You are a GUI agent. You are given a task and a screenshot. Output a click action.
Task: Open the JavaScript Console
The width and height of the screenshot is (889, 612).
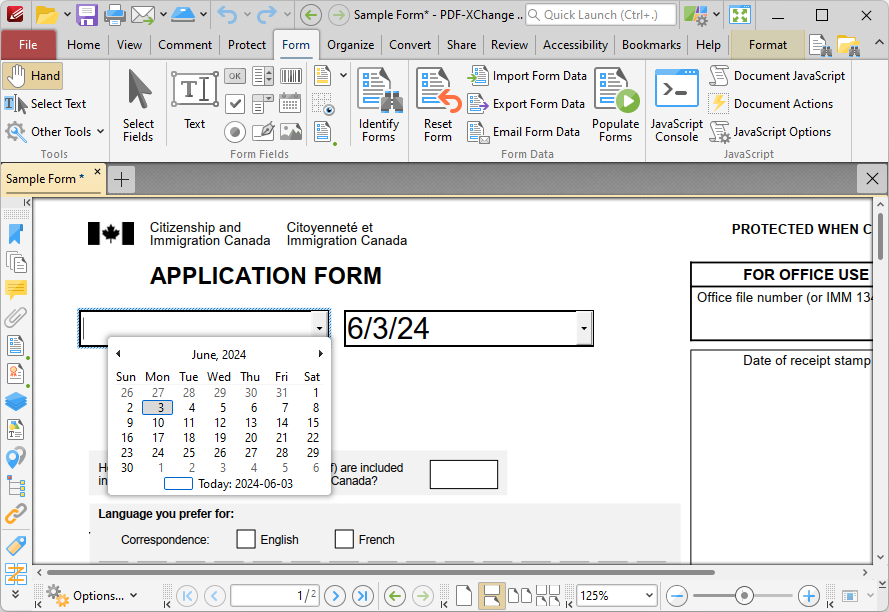coord(676,105)
